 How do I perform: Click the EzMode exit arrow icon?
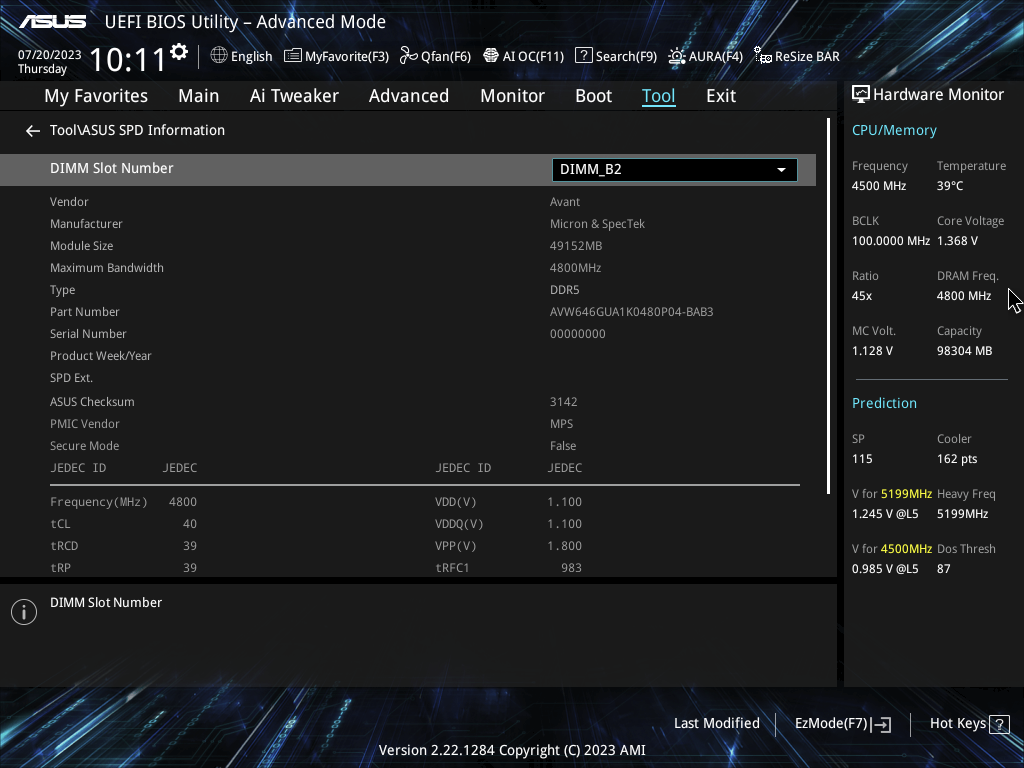point(881,724)
